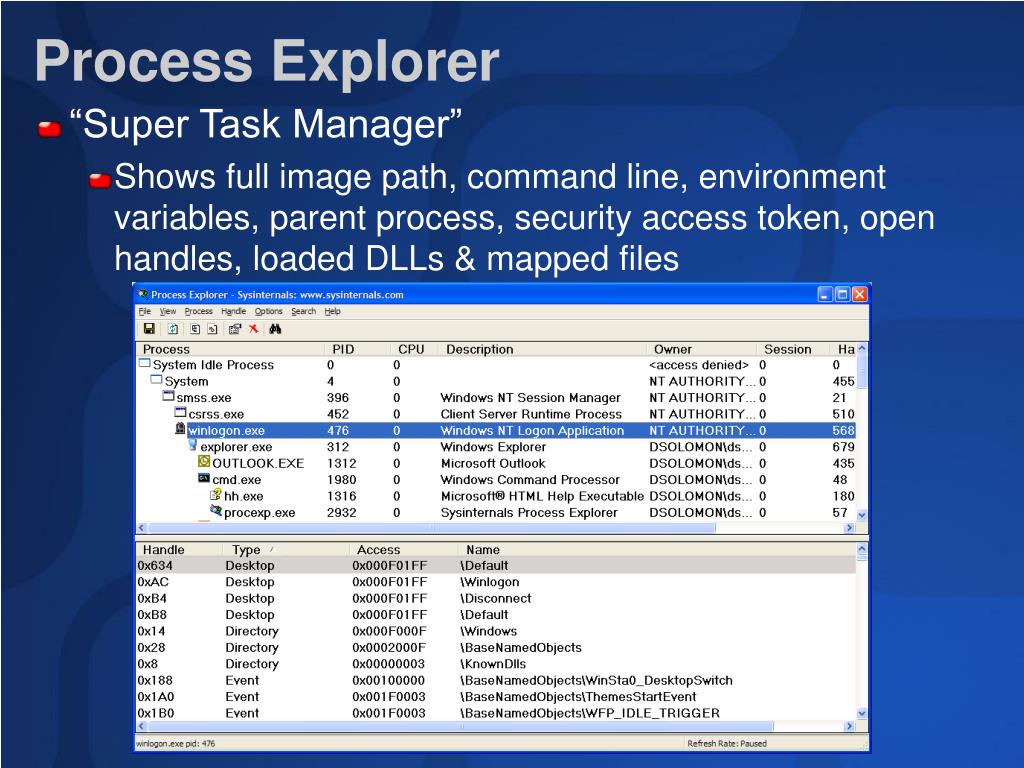Click the Save floppy disk toolbar icon
Screen dimensions: 1024x768
coord(150,328)
